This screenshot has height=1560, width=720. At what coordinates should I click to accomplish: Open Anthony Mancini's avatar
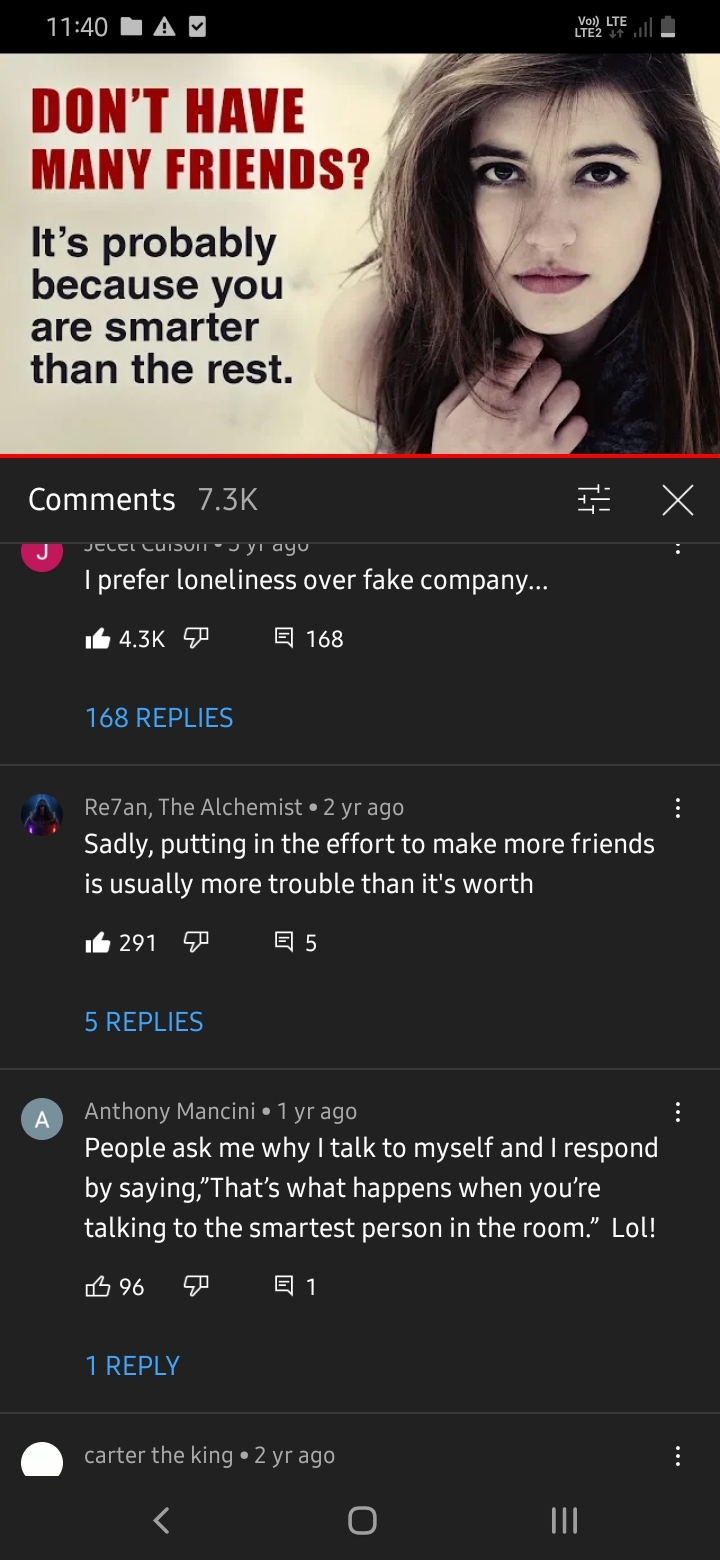[42, 1120]
